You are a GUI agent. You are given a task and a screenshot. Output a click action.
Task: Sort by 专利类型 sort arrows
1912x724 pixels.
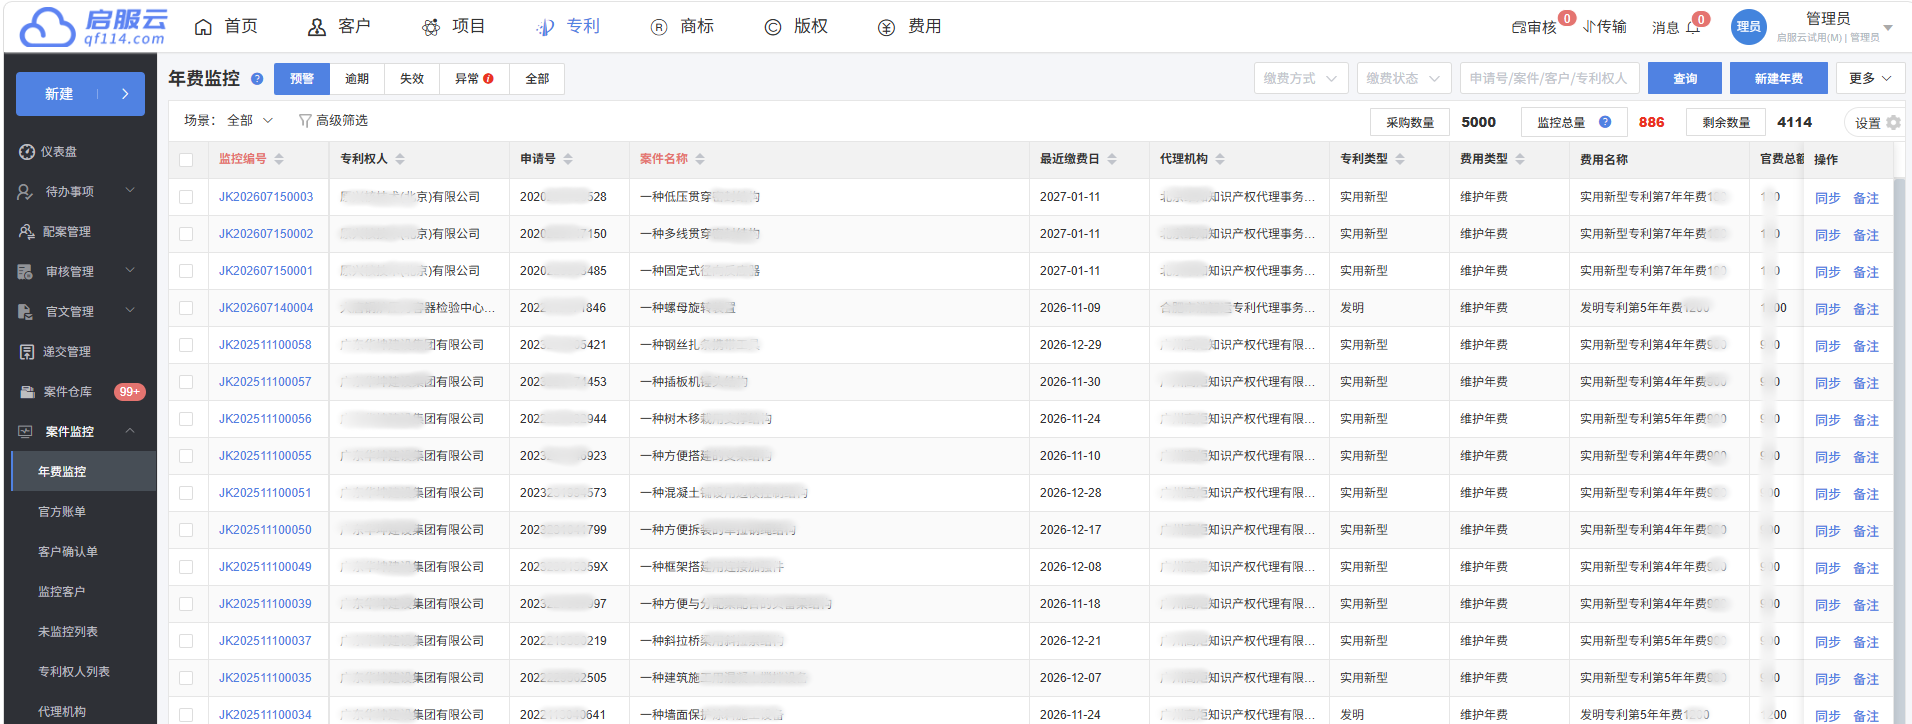[1400, 159]
